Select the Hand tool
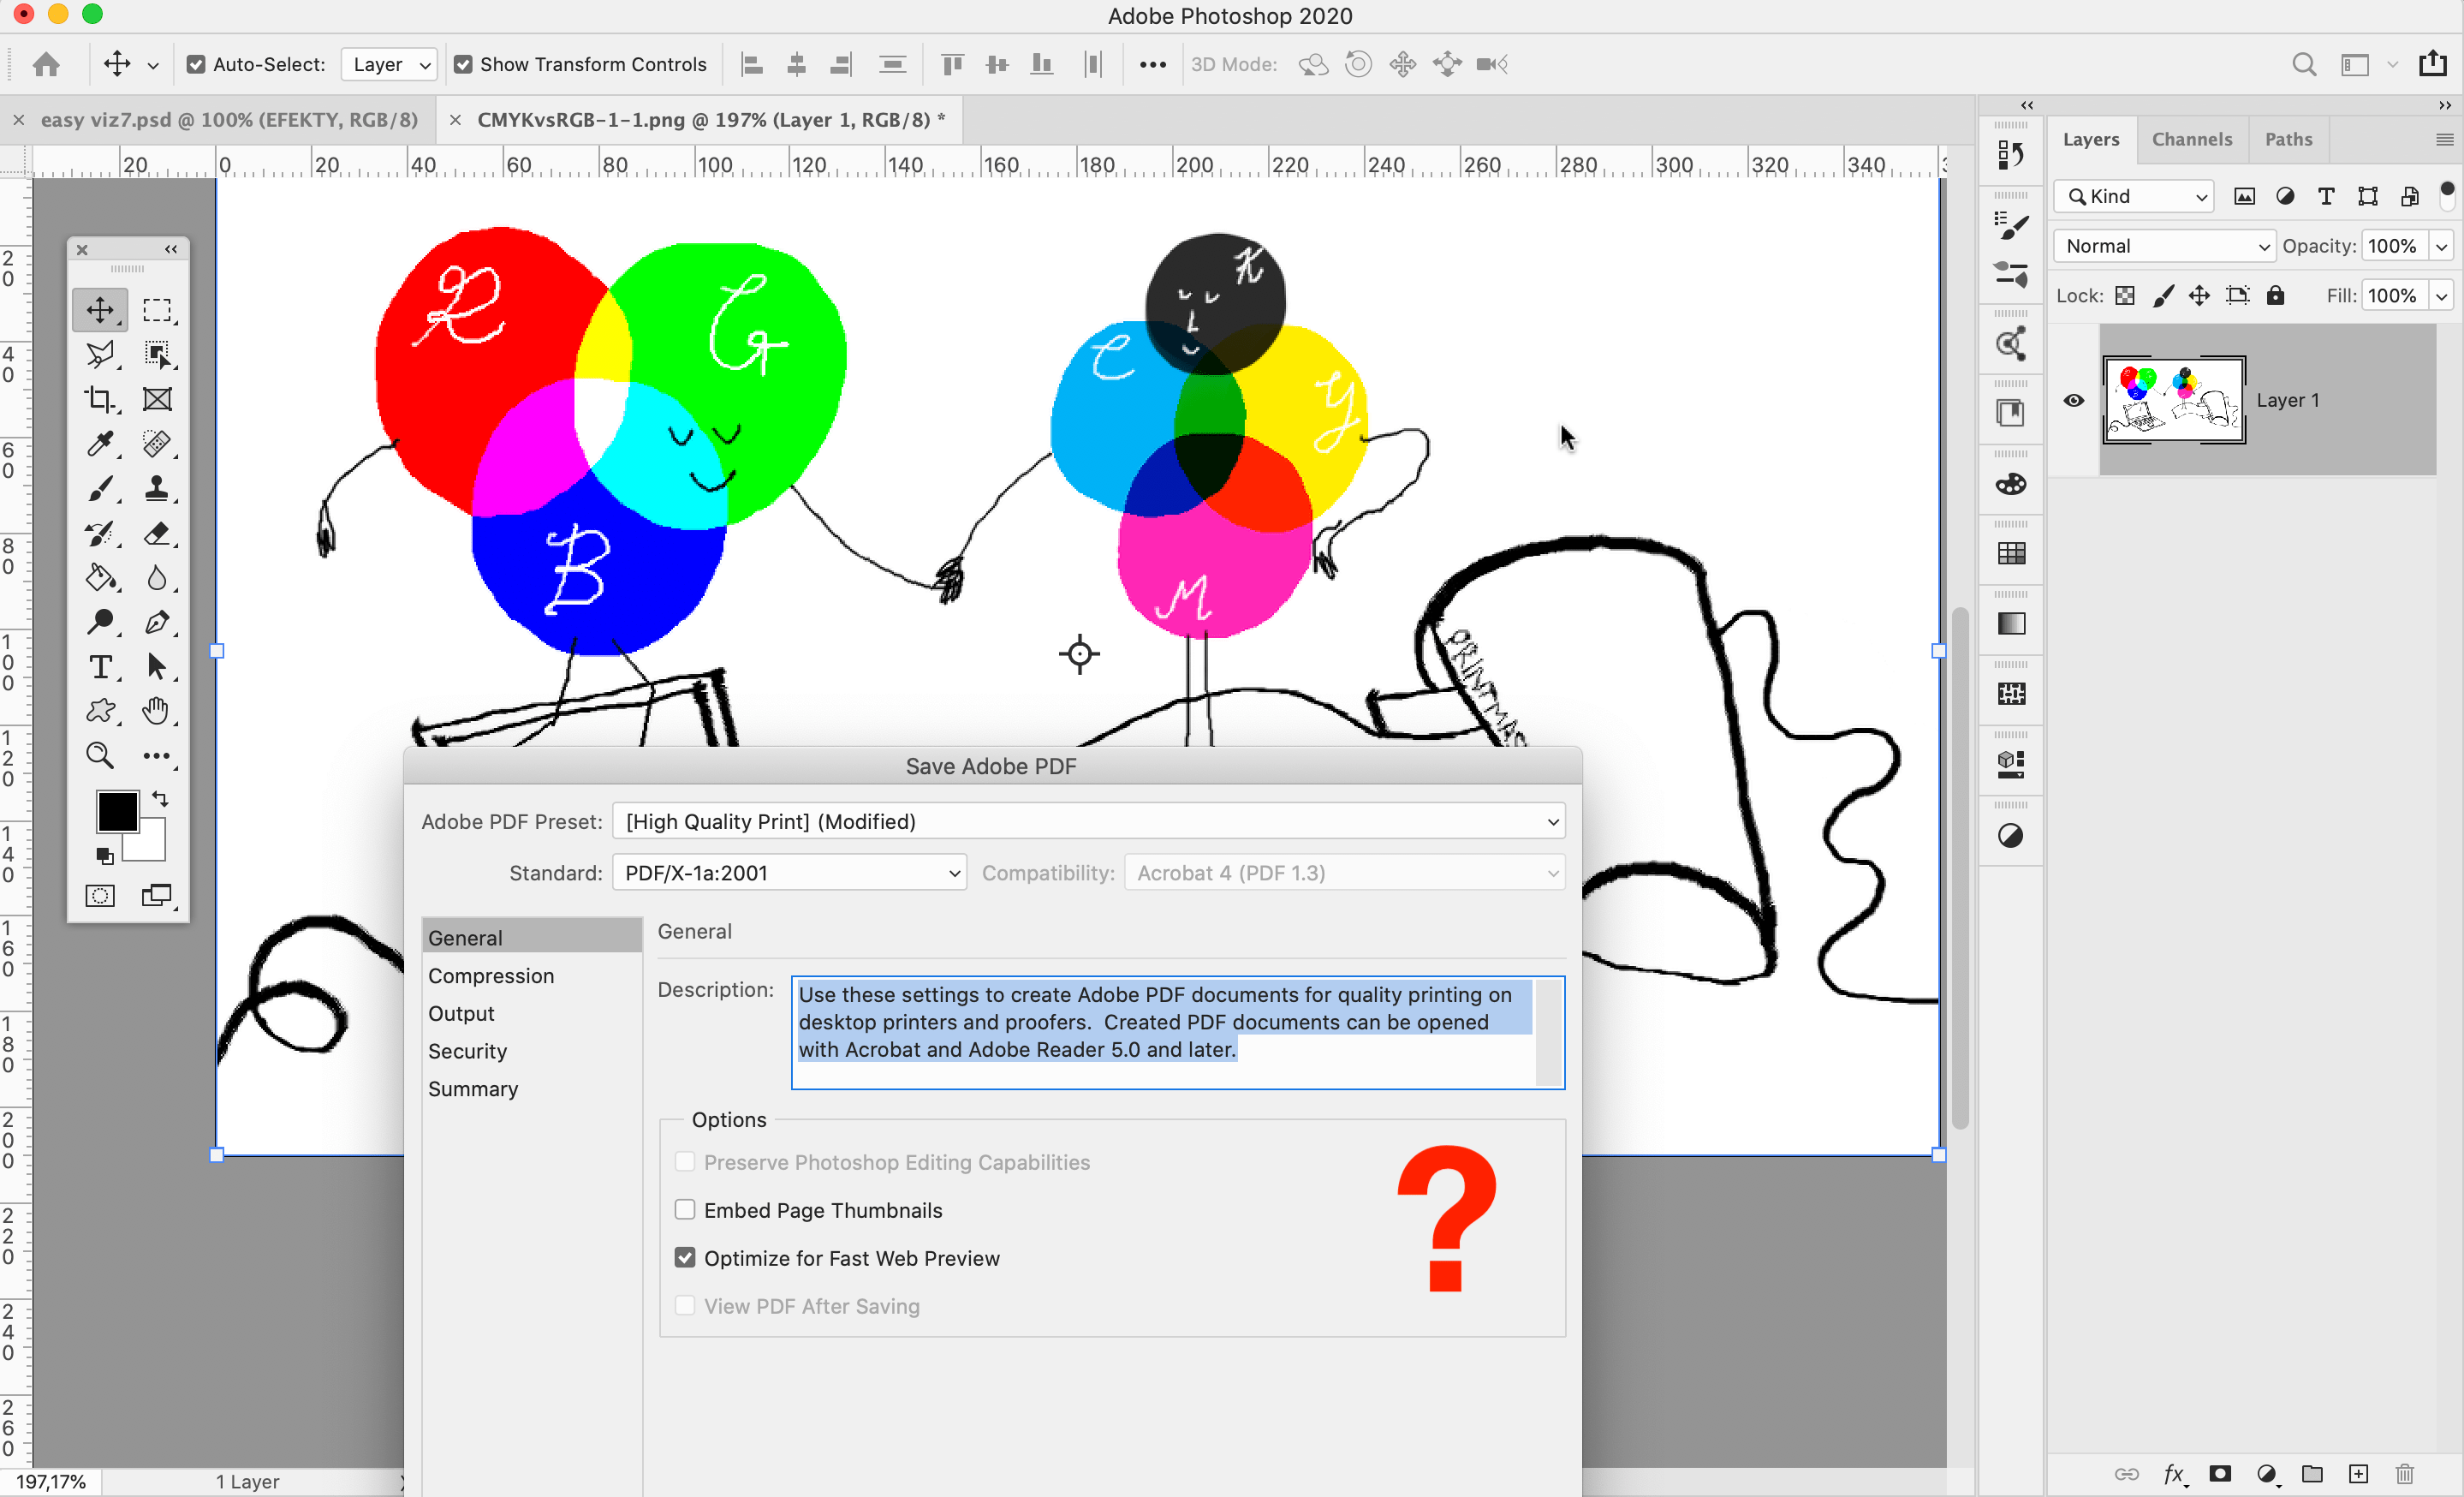 point(157,711)
